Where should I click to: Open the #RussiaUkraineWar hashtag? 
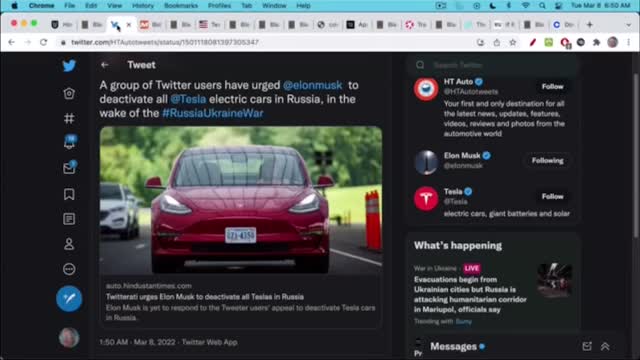click(213, 113)
